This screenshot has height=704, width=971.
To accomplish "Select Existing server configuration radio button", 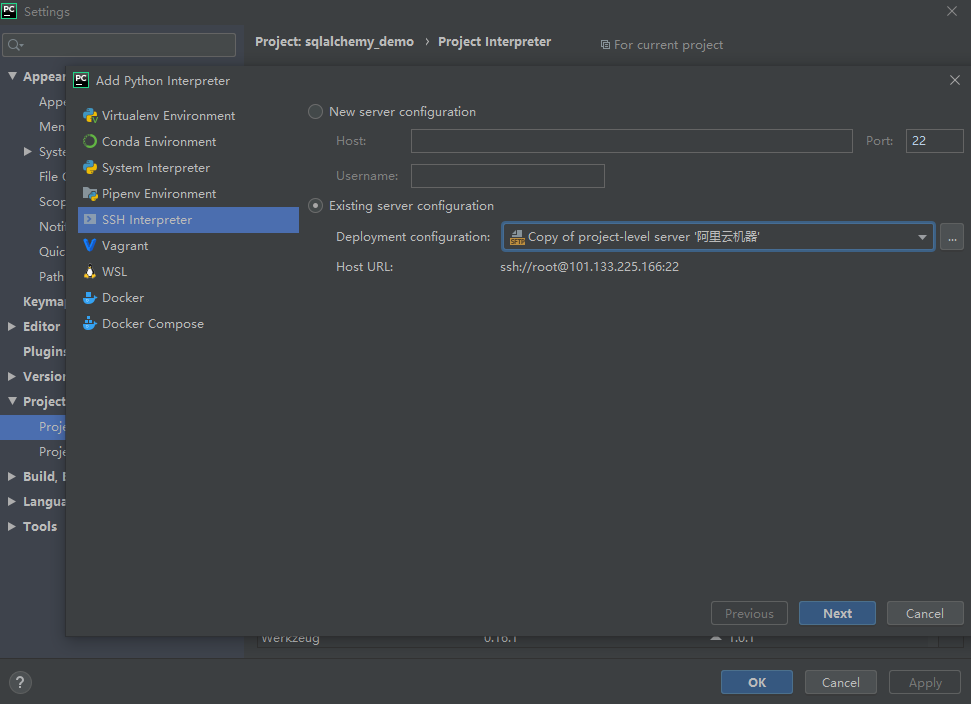I will point(315,206).
